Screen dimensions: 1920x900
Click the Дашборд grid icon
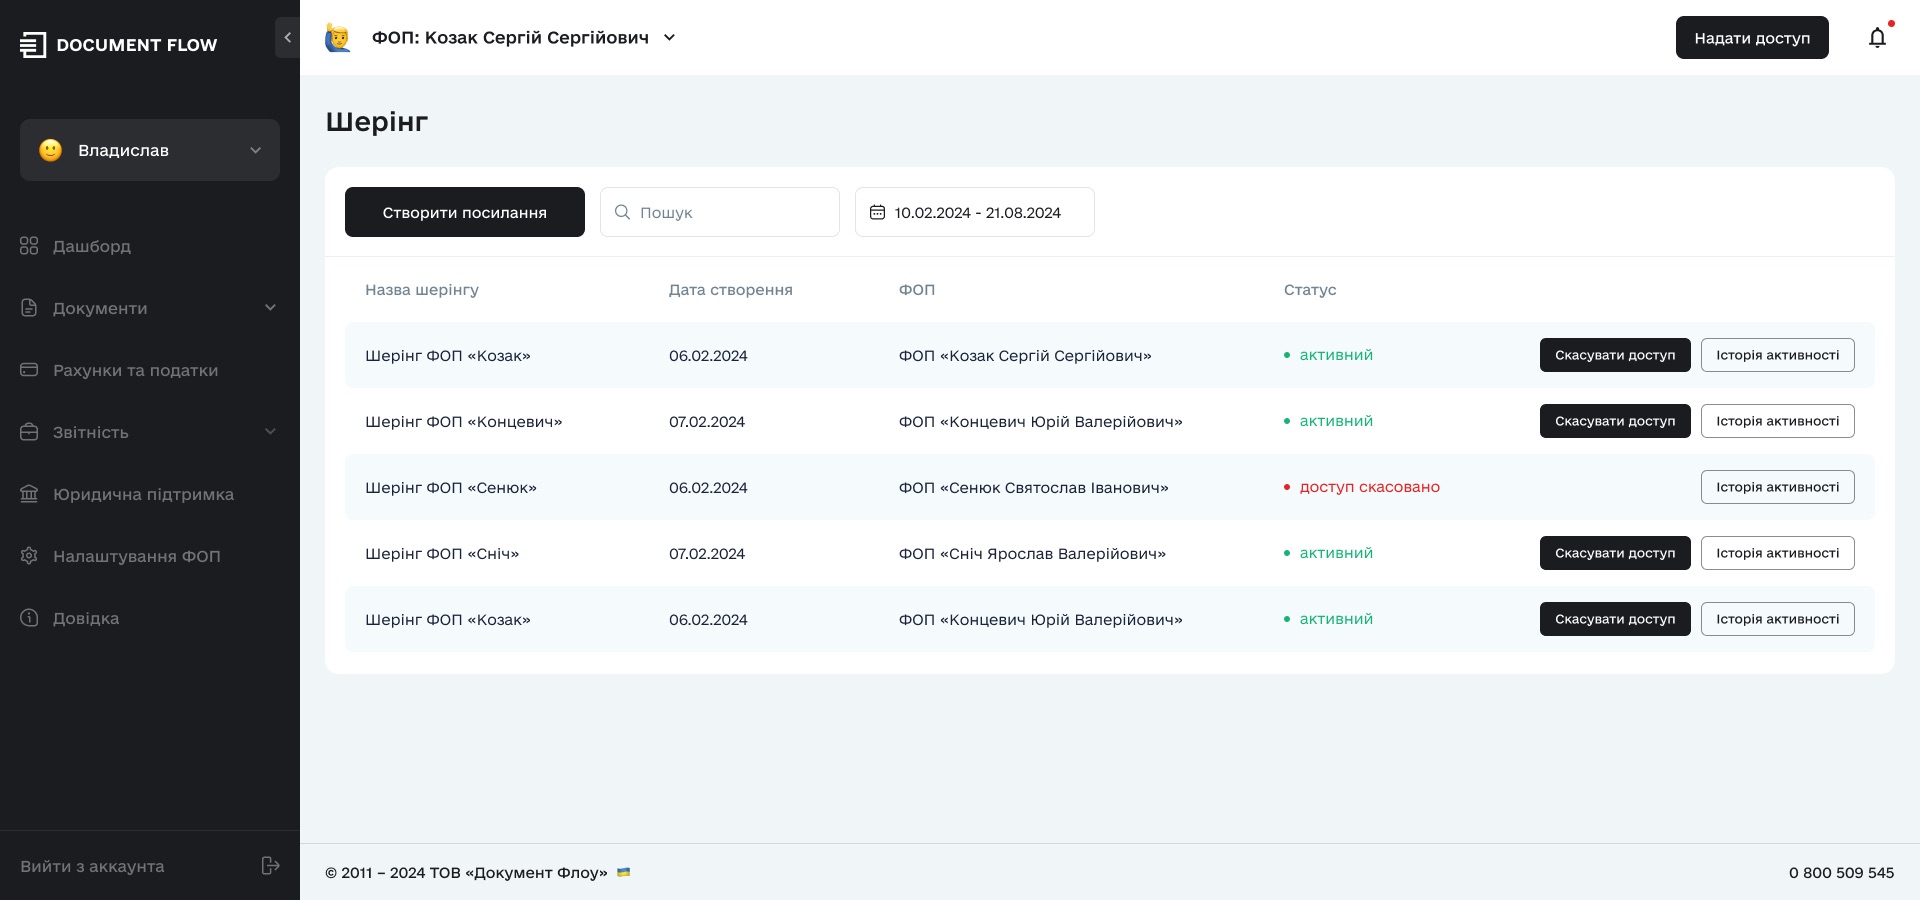point(29,246)
